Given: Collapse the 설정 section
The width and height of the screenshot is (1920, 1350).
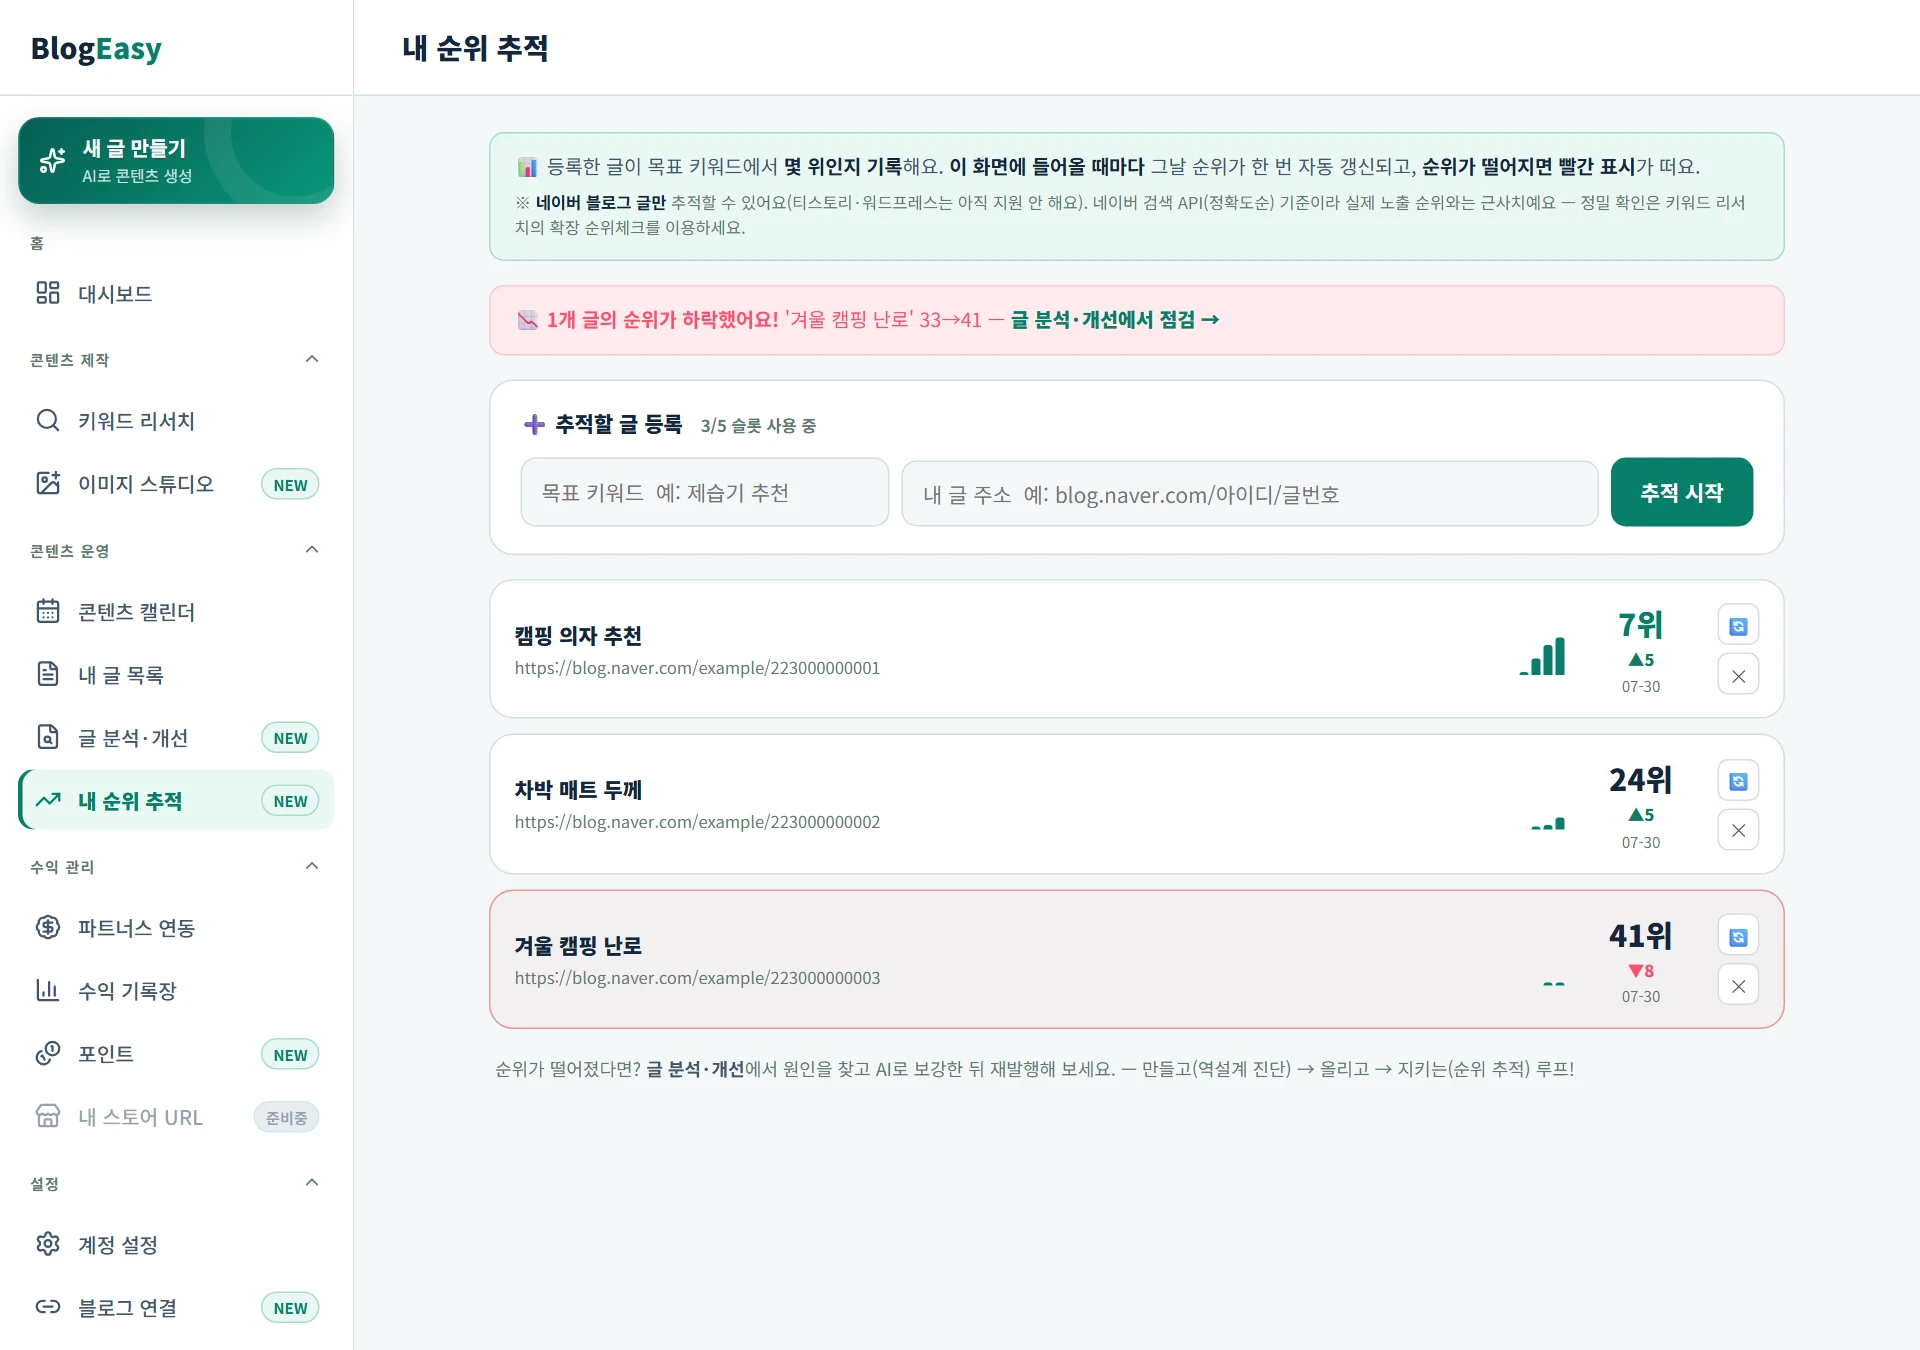Looking at the screenshot, I should coord(312,1183).
